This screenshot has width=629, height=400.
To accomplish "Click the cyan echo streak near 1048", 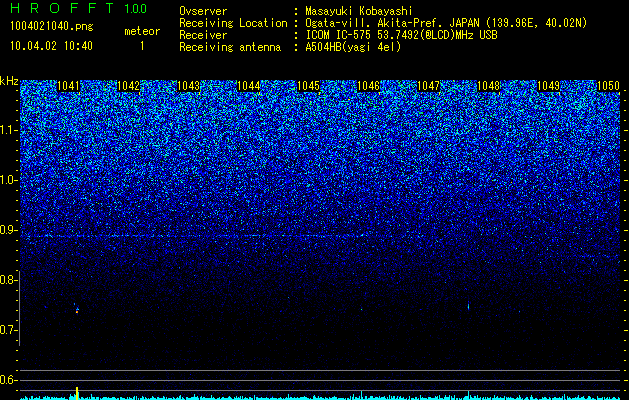I will 468,306.
